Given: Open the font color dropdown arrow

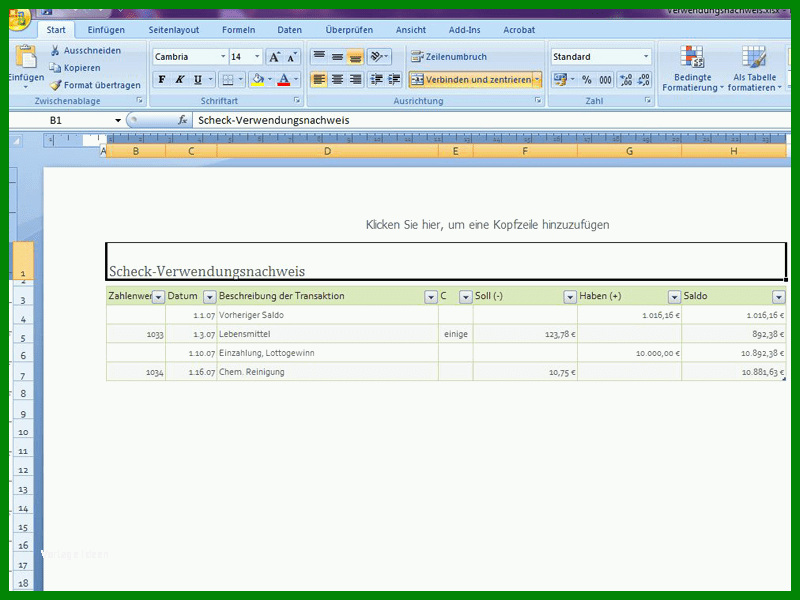Looking at the screenshot, I should point(295,80).
